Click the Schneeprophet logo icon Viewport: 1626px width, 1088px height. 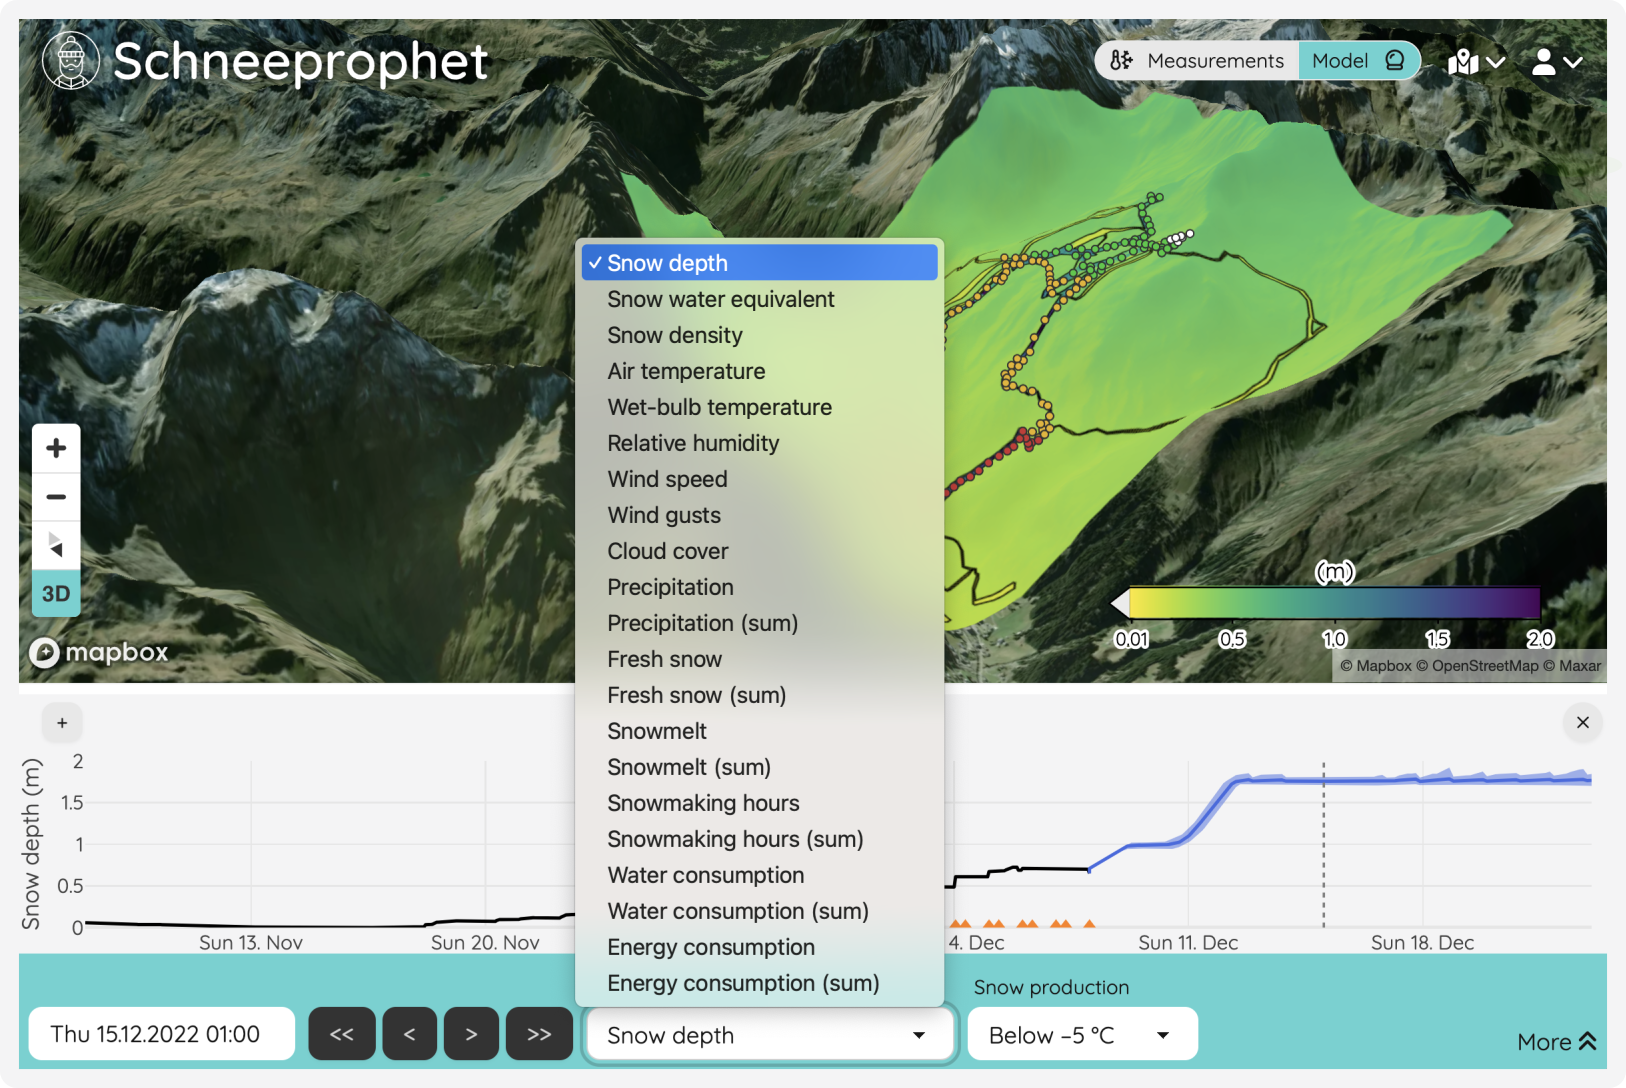[x=71, y=60]
